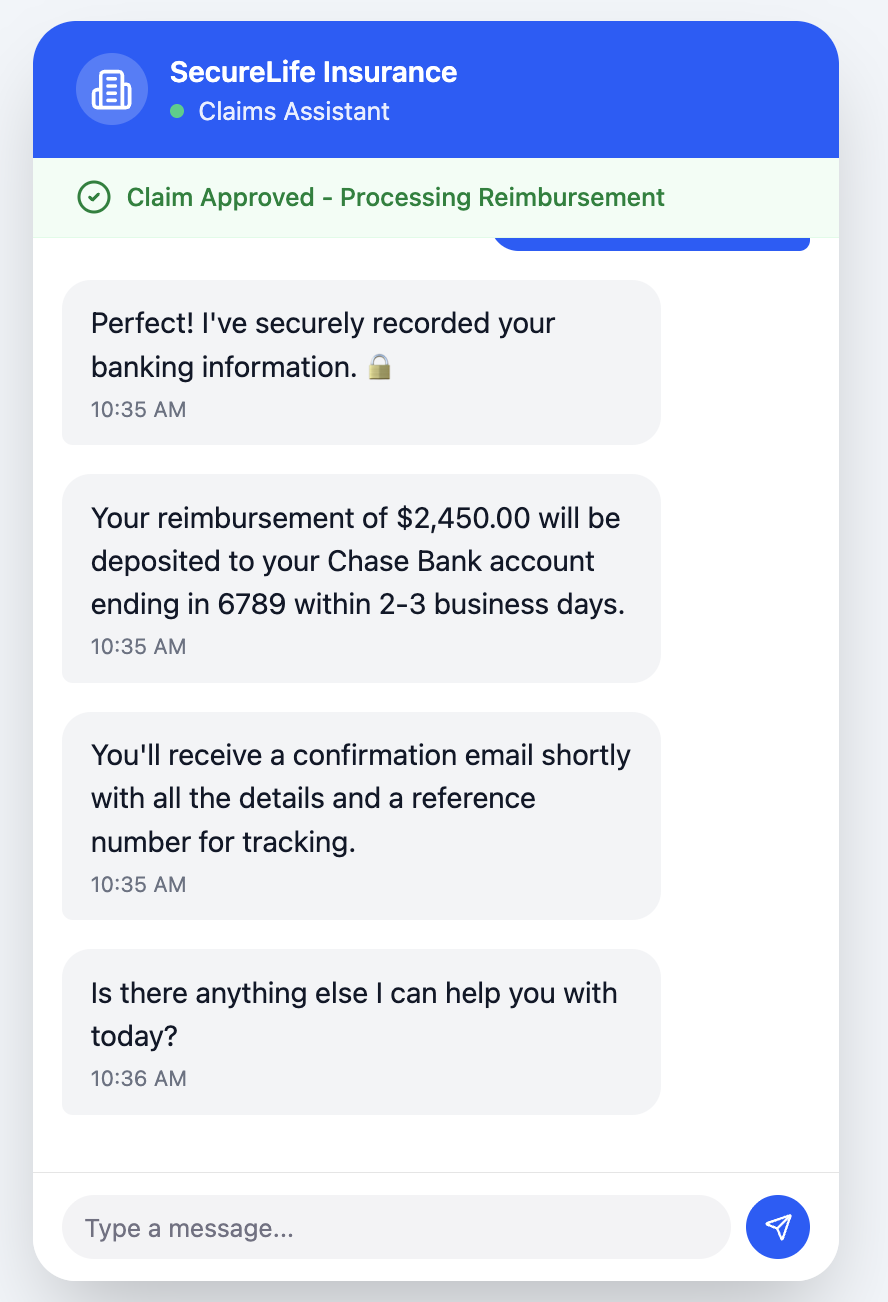Image resolution: width=888 pixels, height=1302 pixels.
Task: Click the 10:36 AM timestamp
Action: pos(138,1078)
